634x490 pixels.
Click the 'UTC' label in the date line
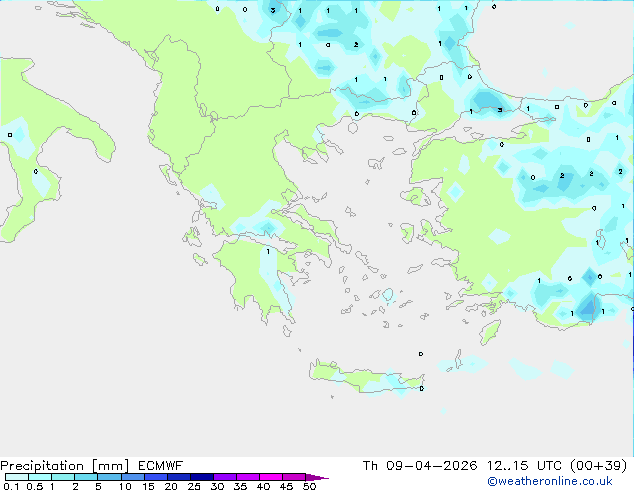pyautogui.click(x=549, y=466)
